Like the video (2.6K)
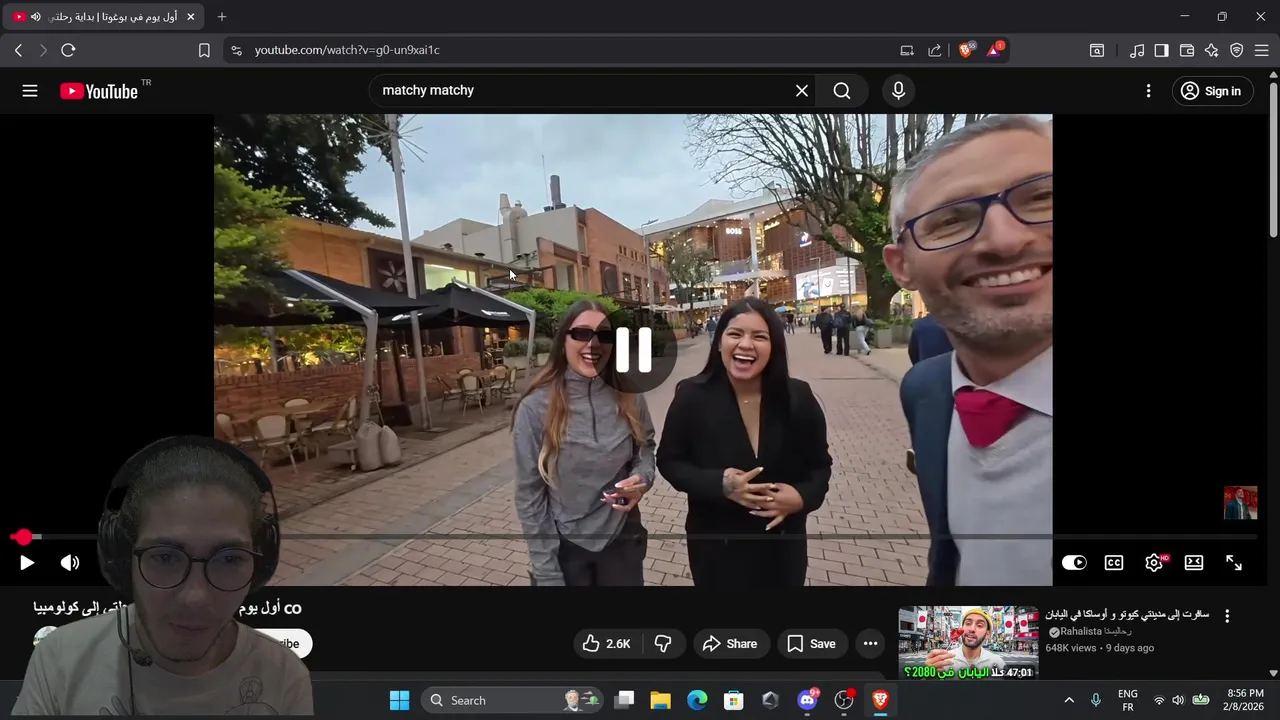The width and height of the screenshot is (1280, 720). pyautogui.click(x=607, y=644)
